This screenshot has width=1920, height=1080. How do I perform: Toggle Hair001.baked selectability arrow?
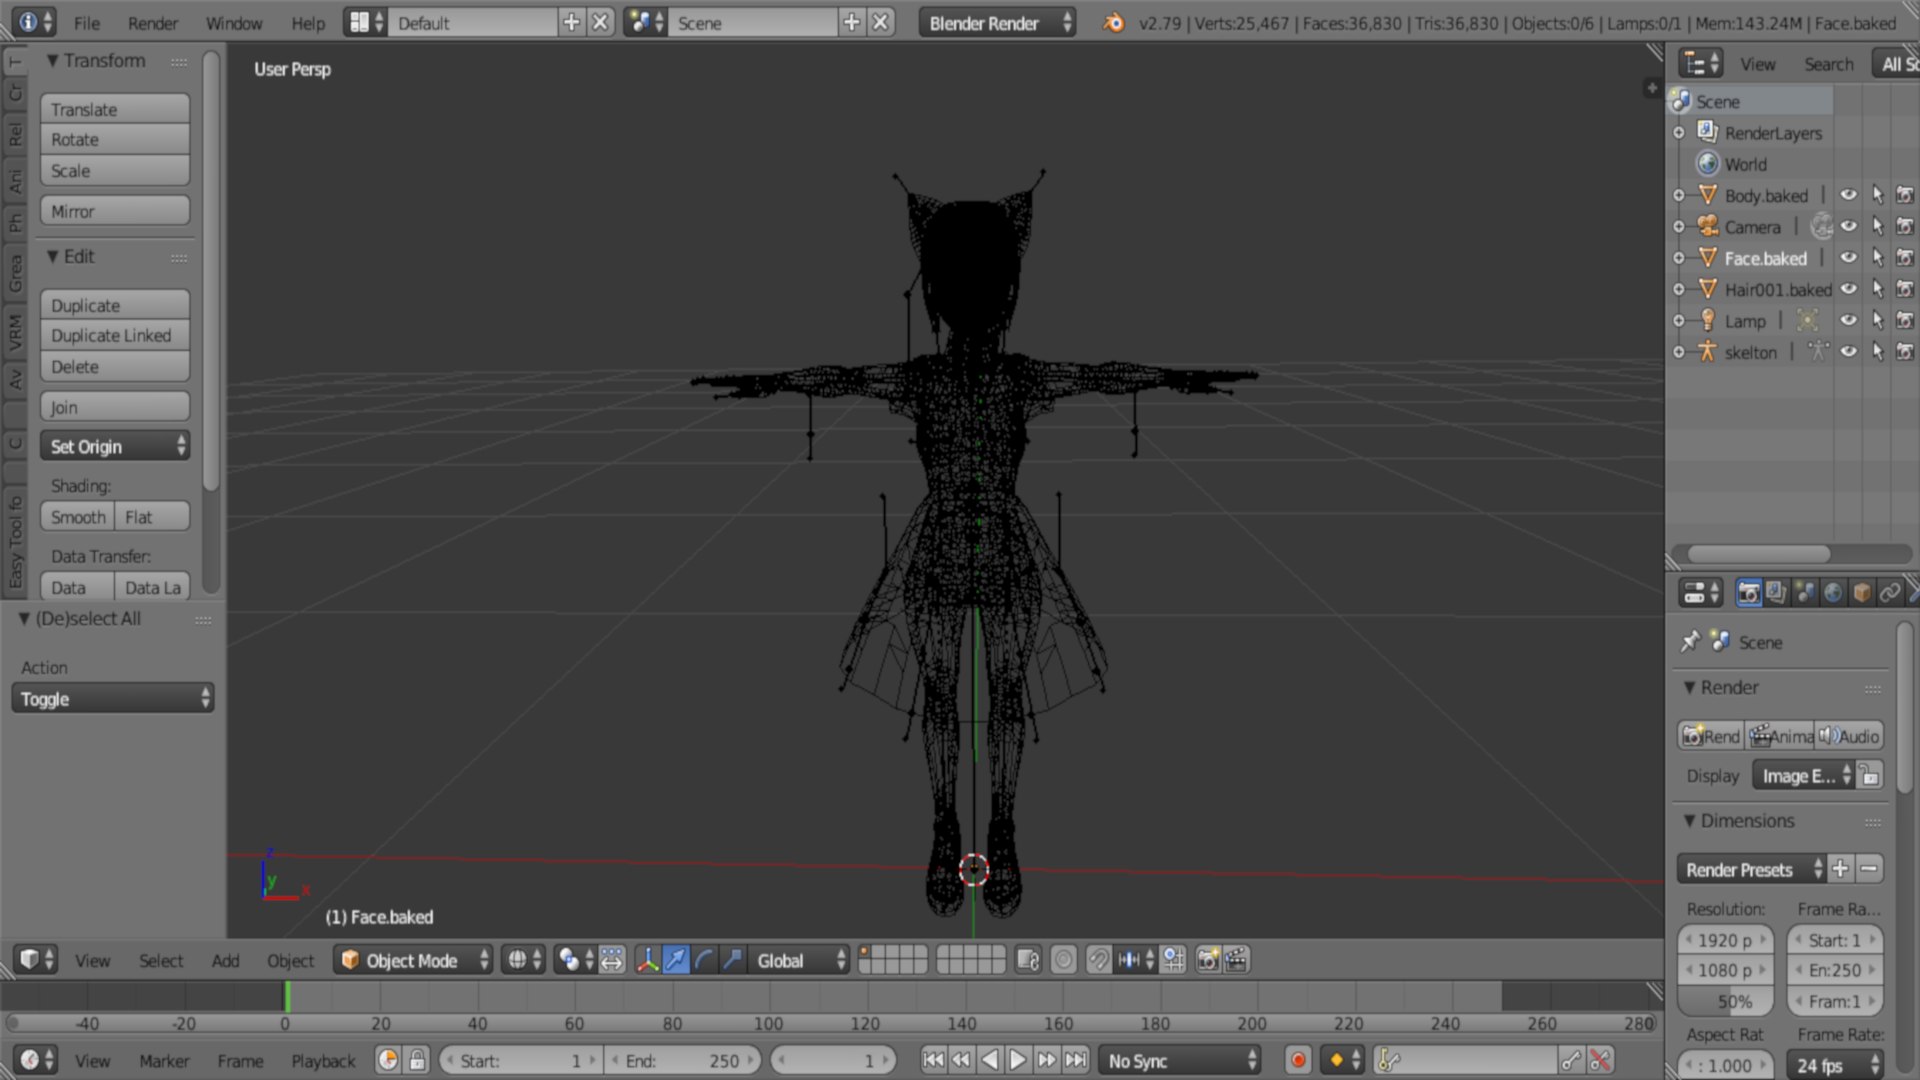(x=1877, y=289)
